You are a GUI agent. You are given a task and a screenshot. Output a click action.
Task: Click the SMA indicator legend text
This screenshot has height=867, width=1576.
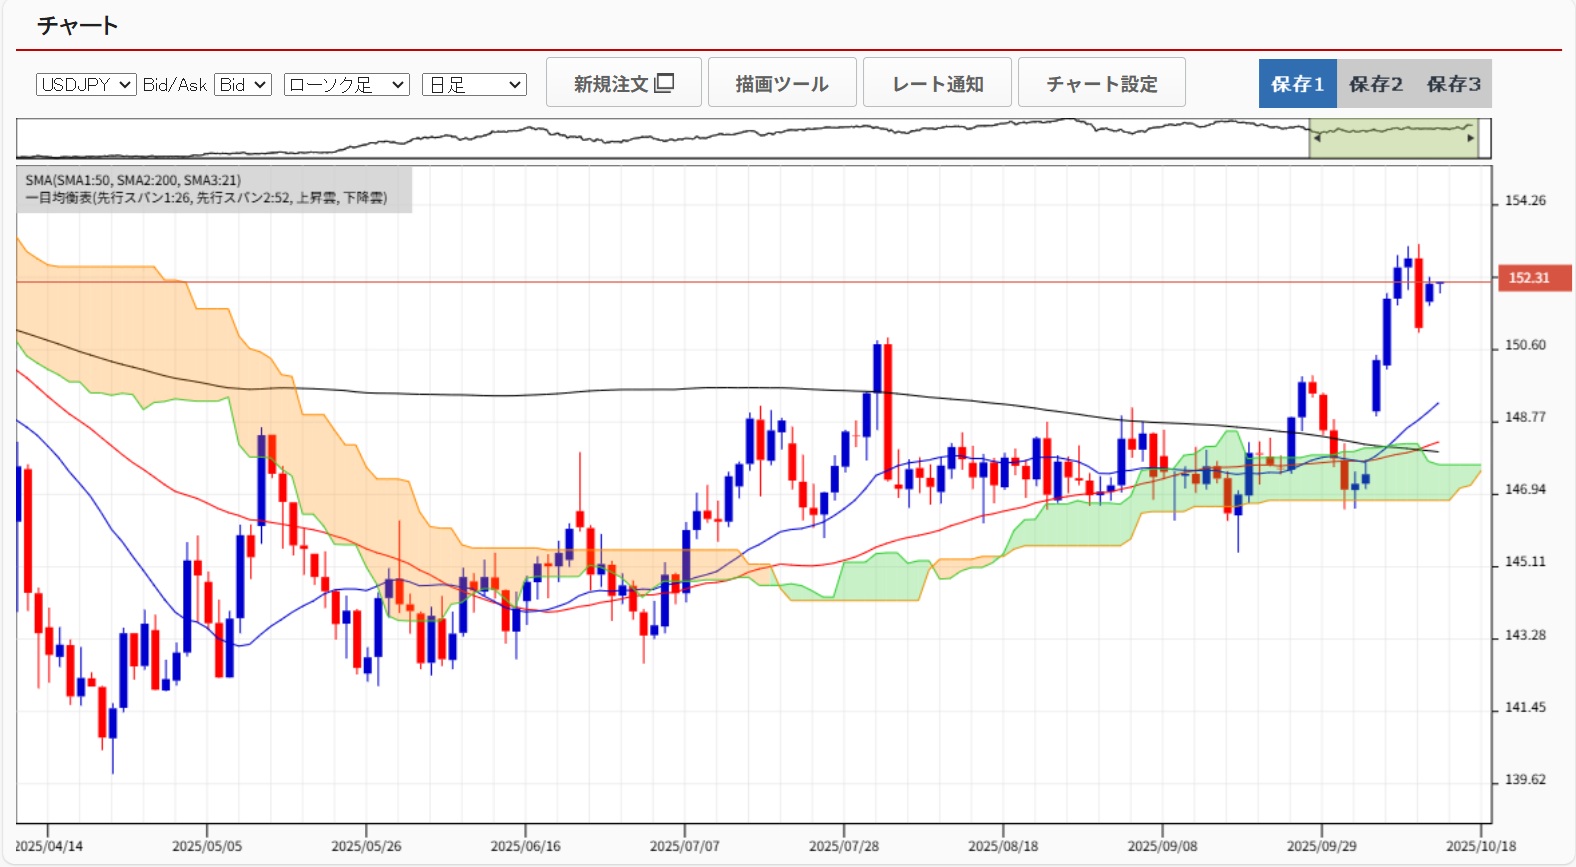[133, 180]
